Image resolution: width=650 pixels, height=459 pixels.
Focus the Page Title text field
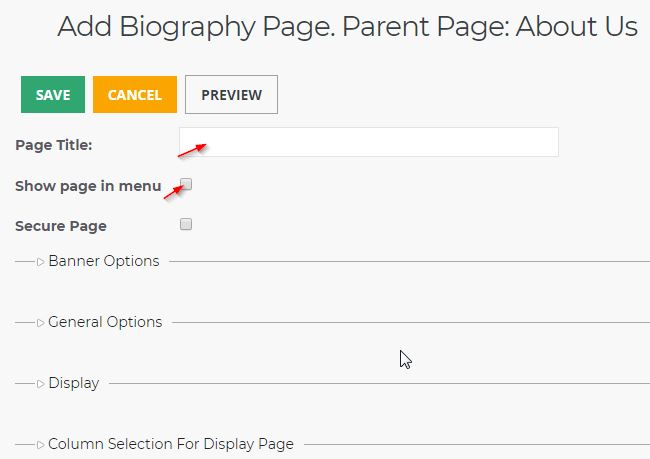(x=369, y=142)
